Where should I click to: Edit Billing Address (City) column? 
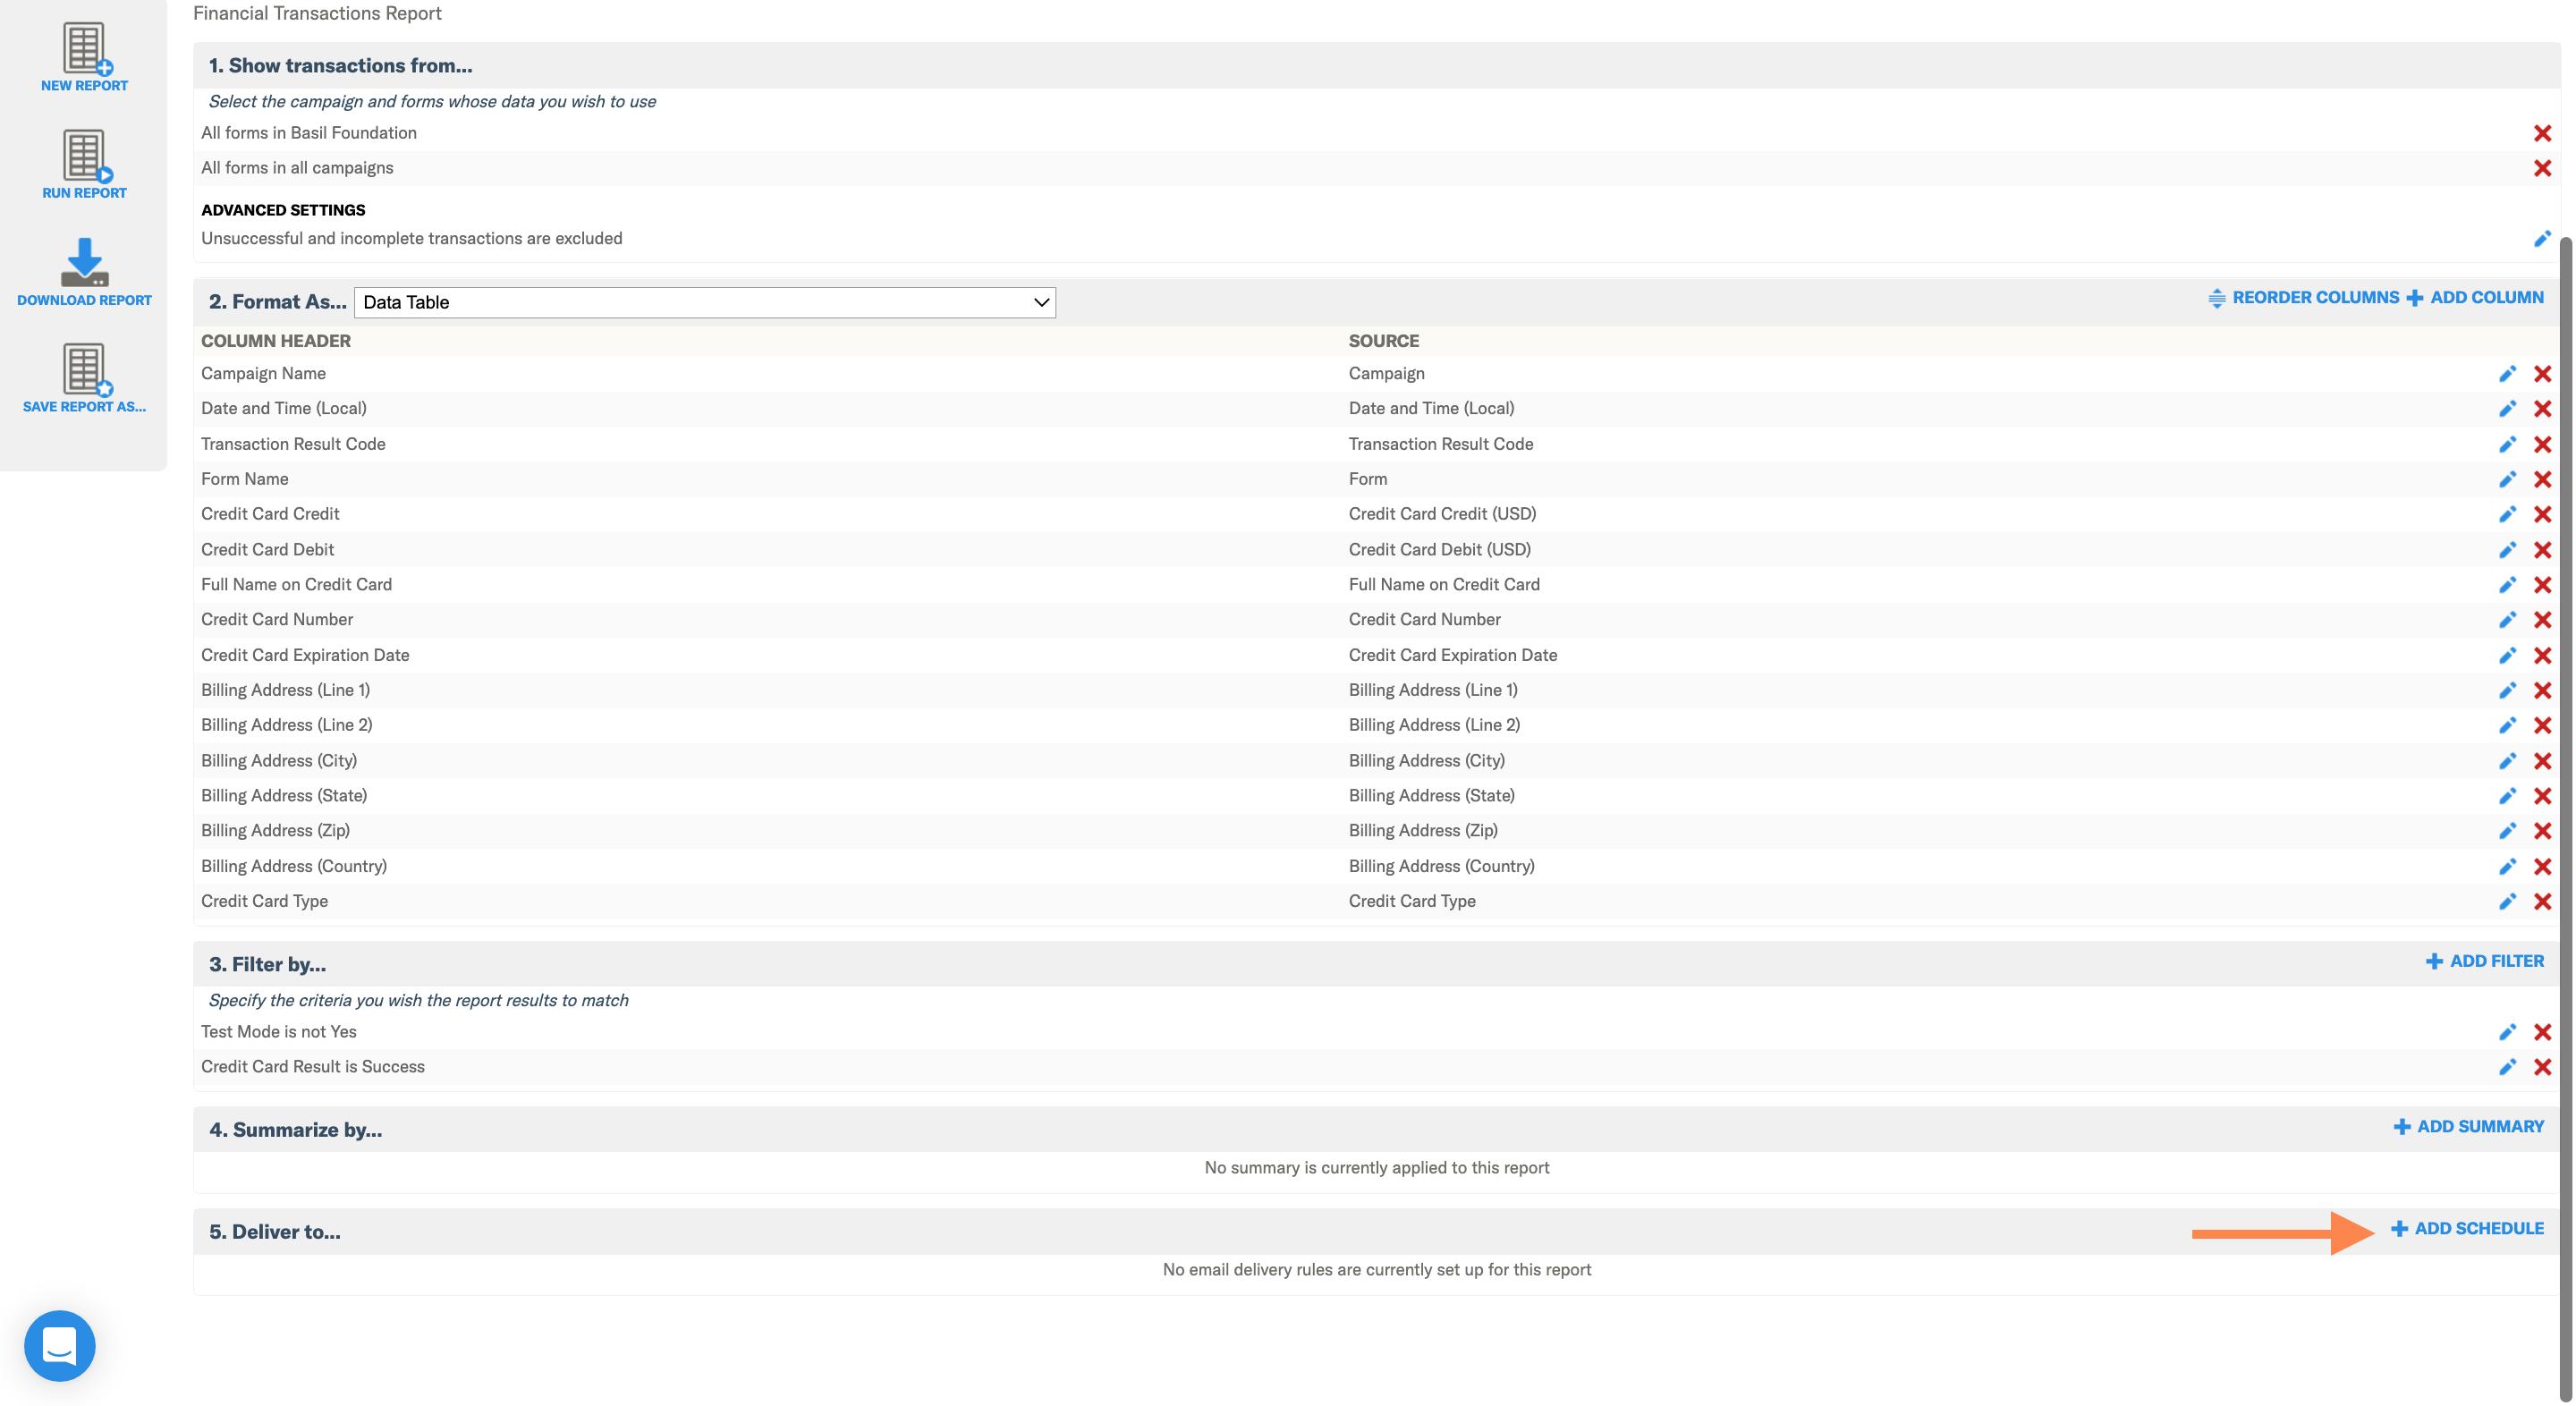click(2507, 760)
